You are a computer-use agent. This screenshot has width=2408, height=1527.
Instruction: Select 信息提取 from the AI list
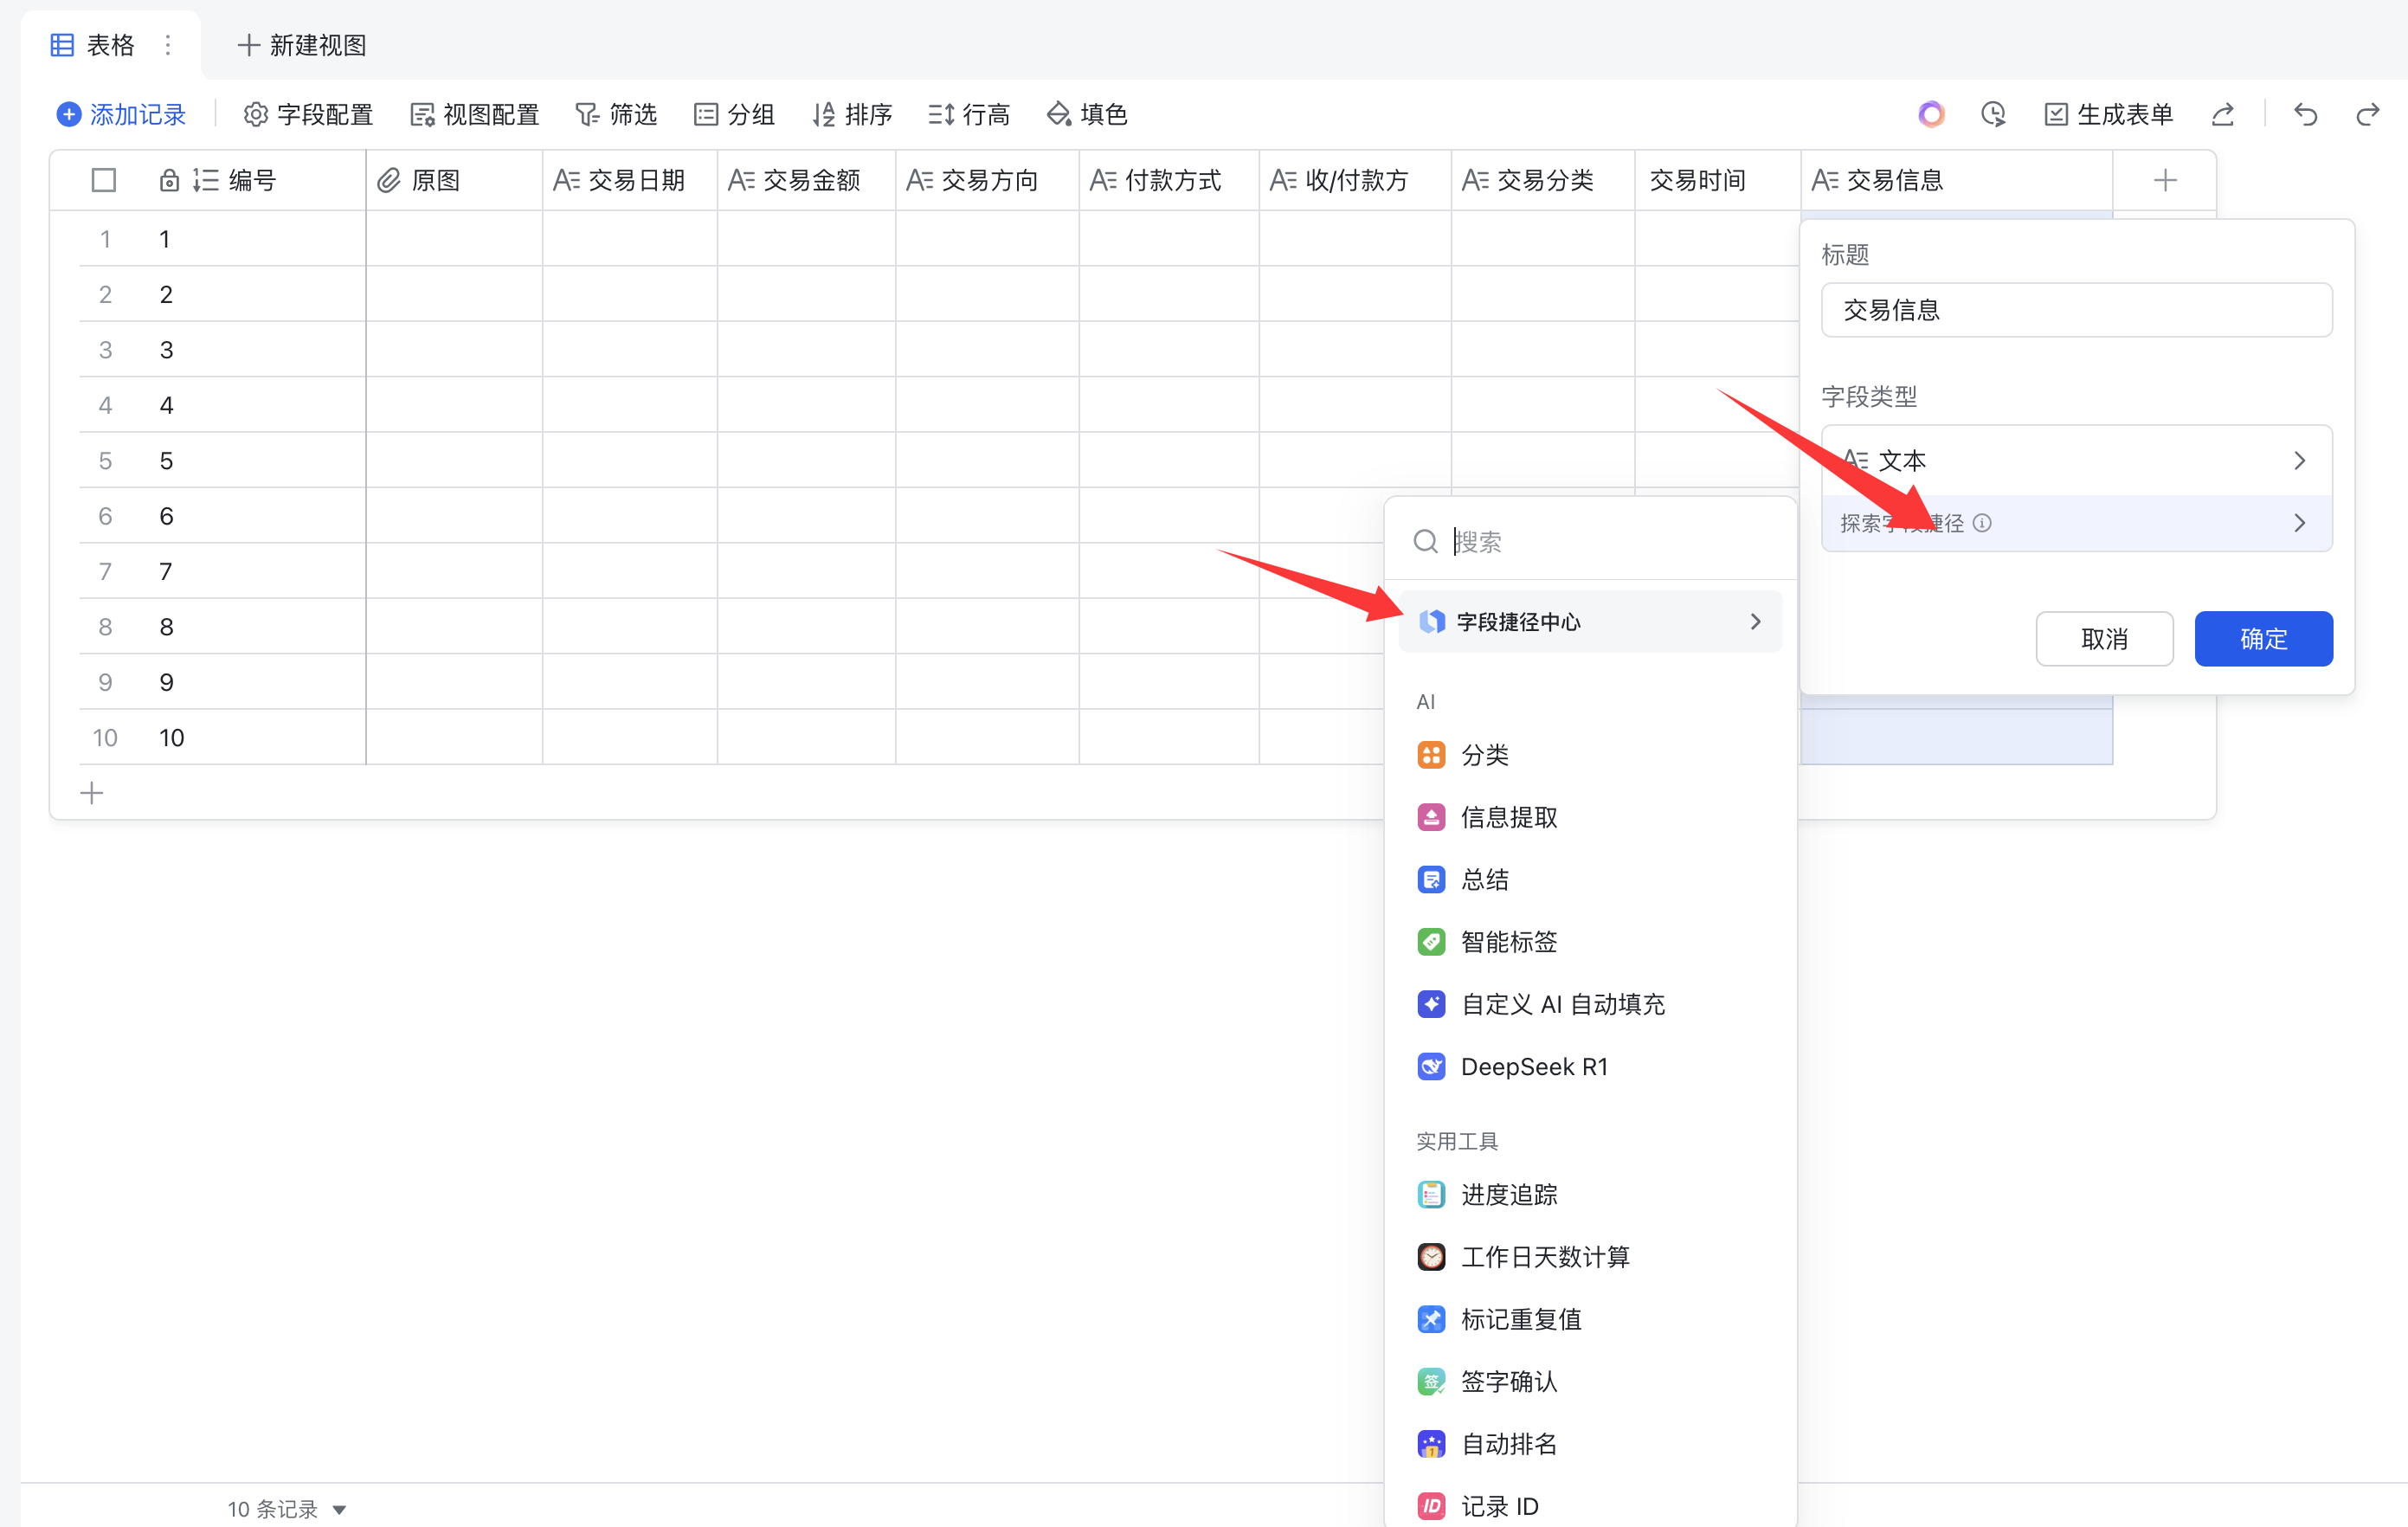tap(1508, 818)
